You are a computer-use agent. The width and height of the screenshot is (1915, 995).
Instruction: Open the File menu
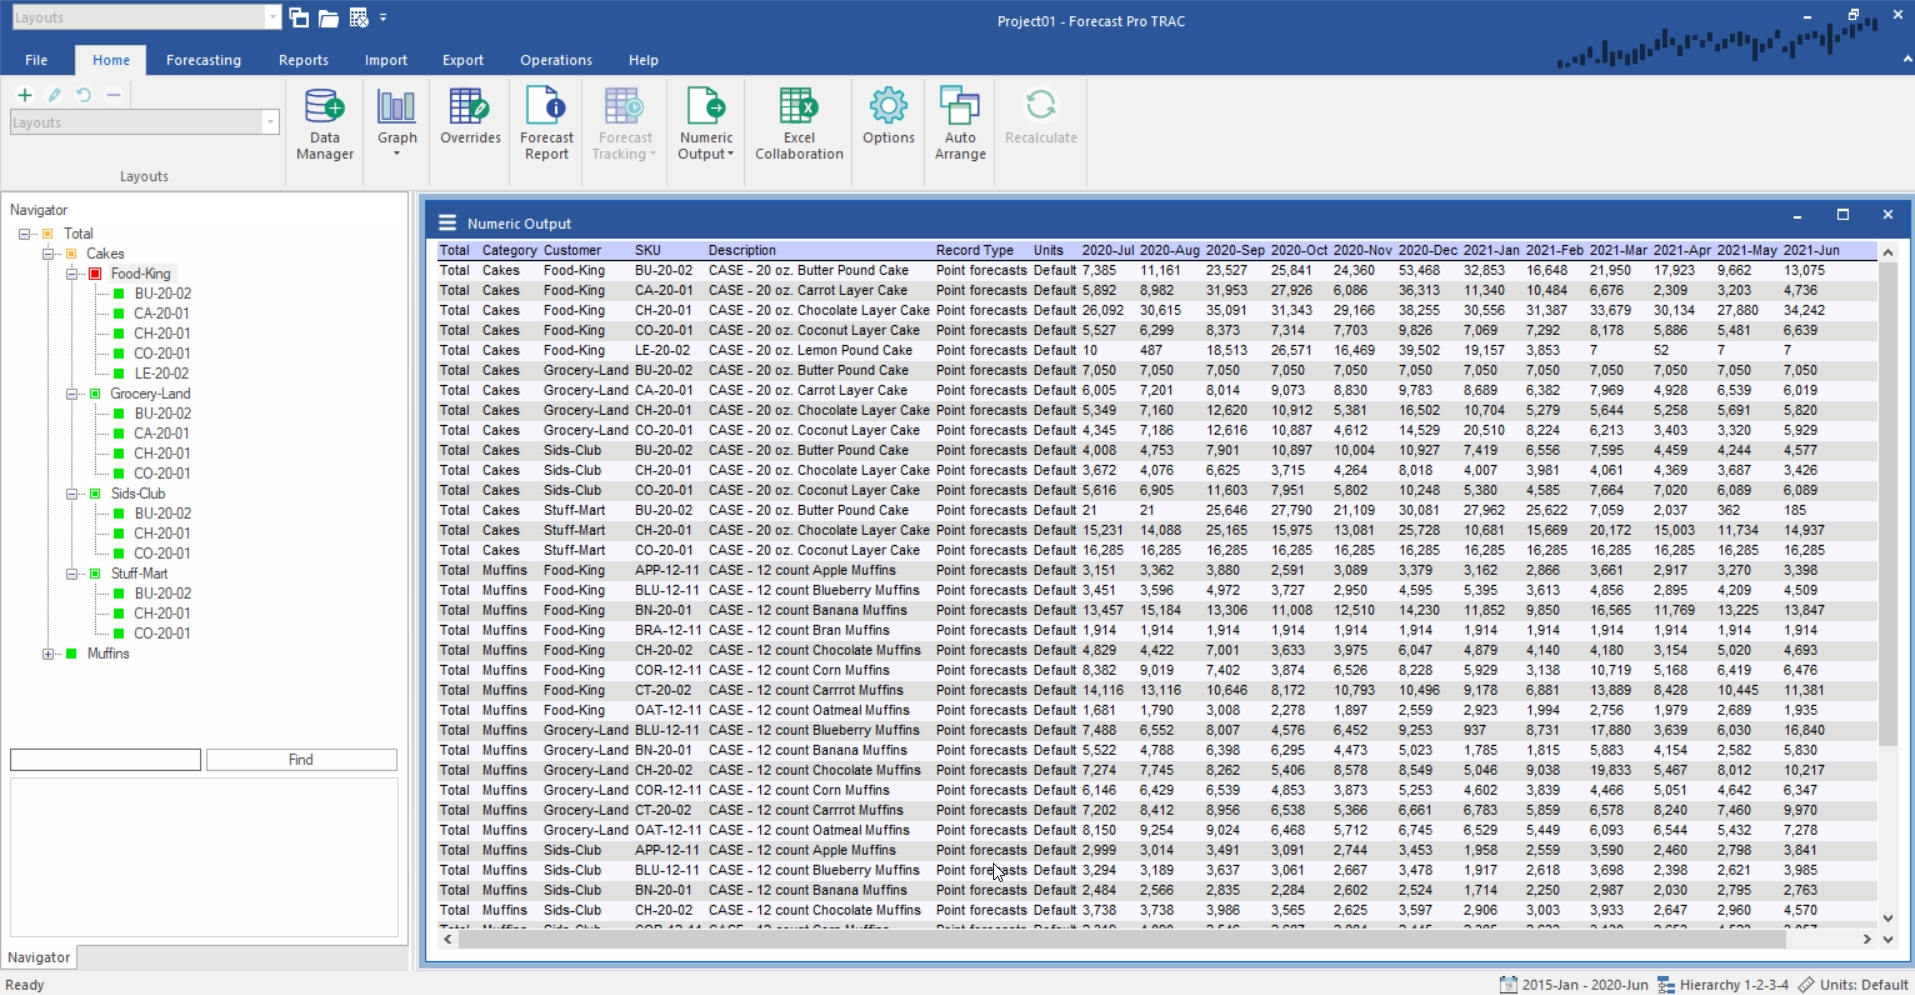tap(37, 60)
